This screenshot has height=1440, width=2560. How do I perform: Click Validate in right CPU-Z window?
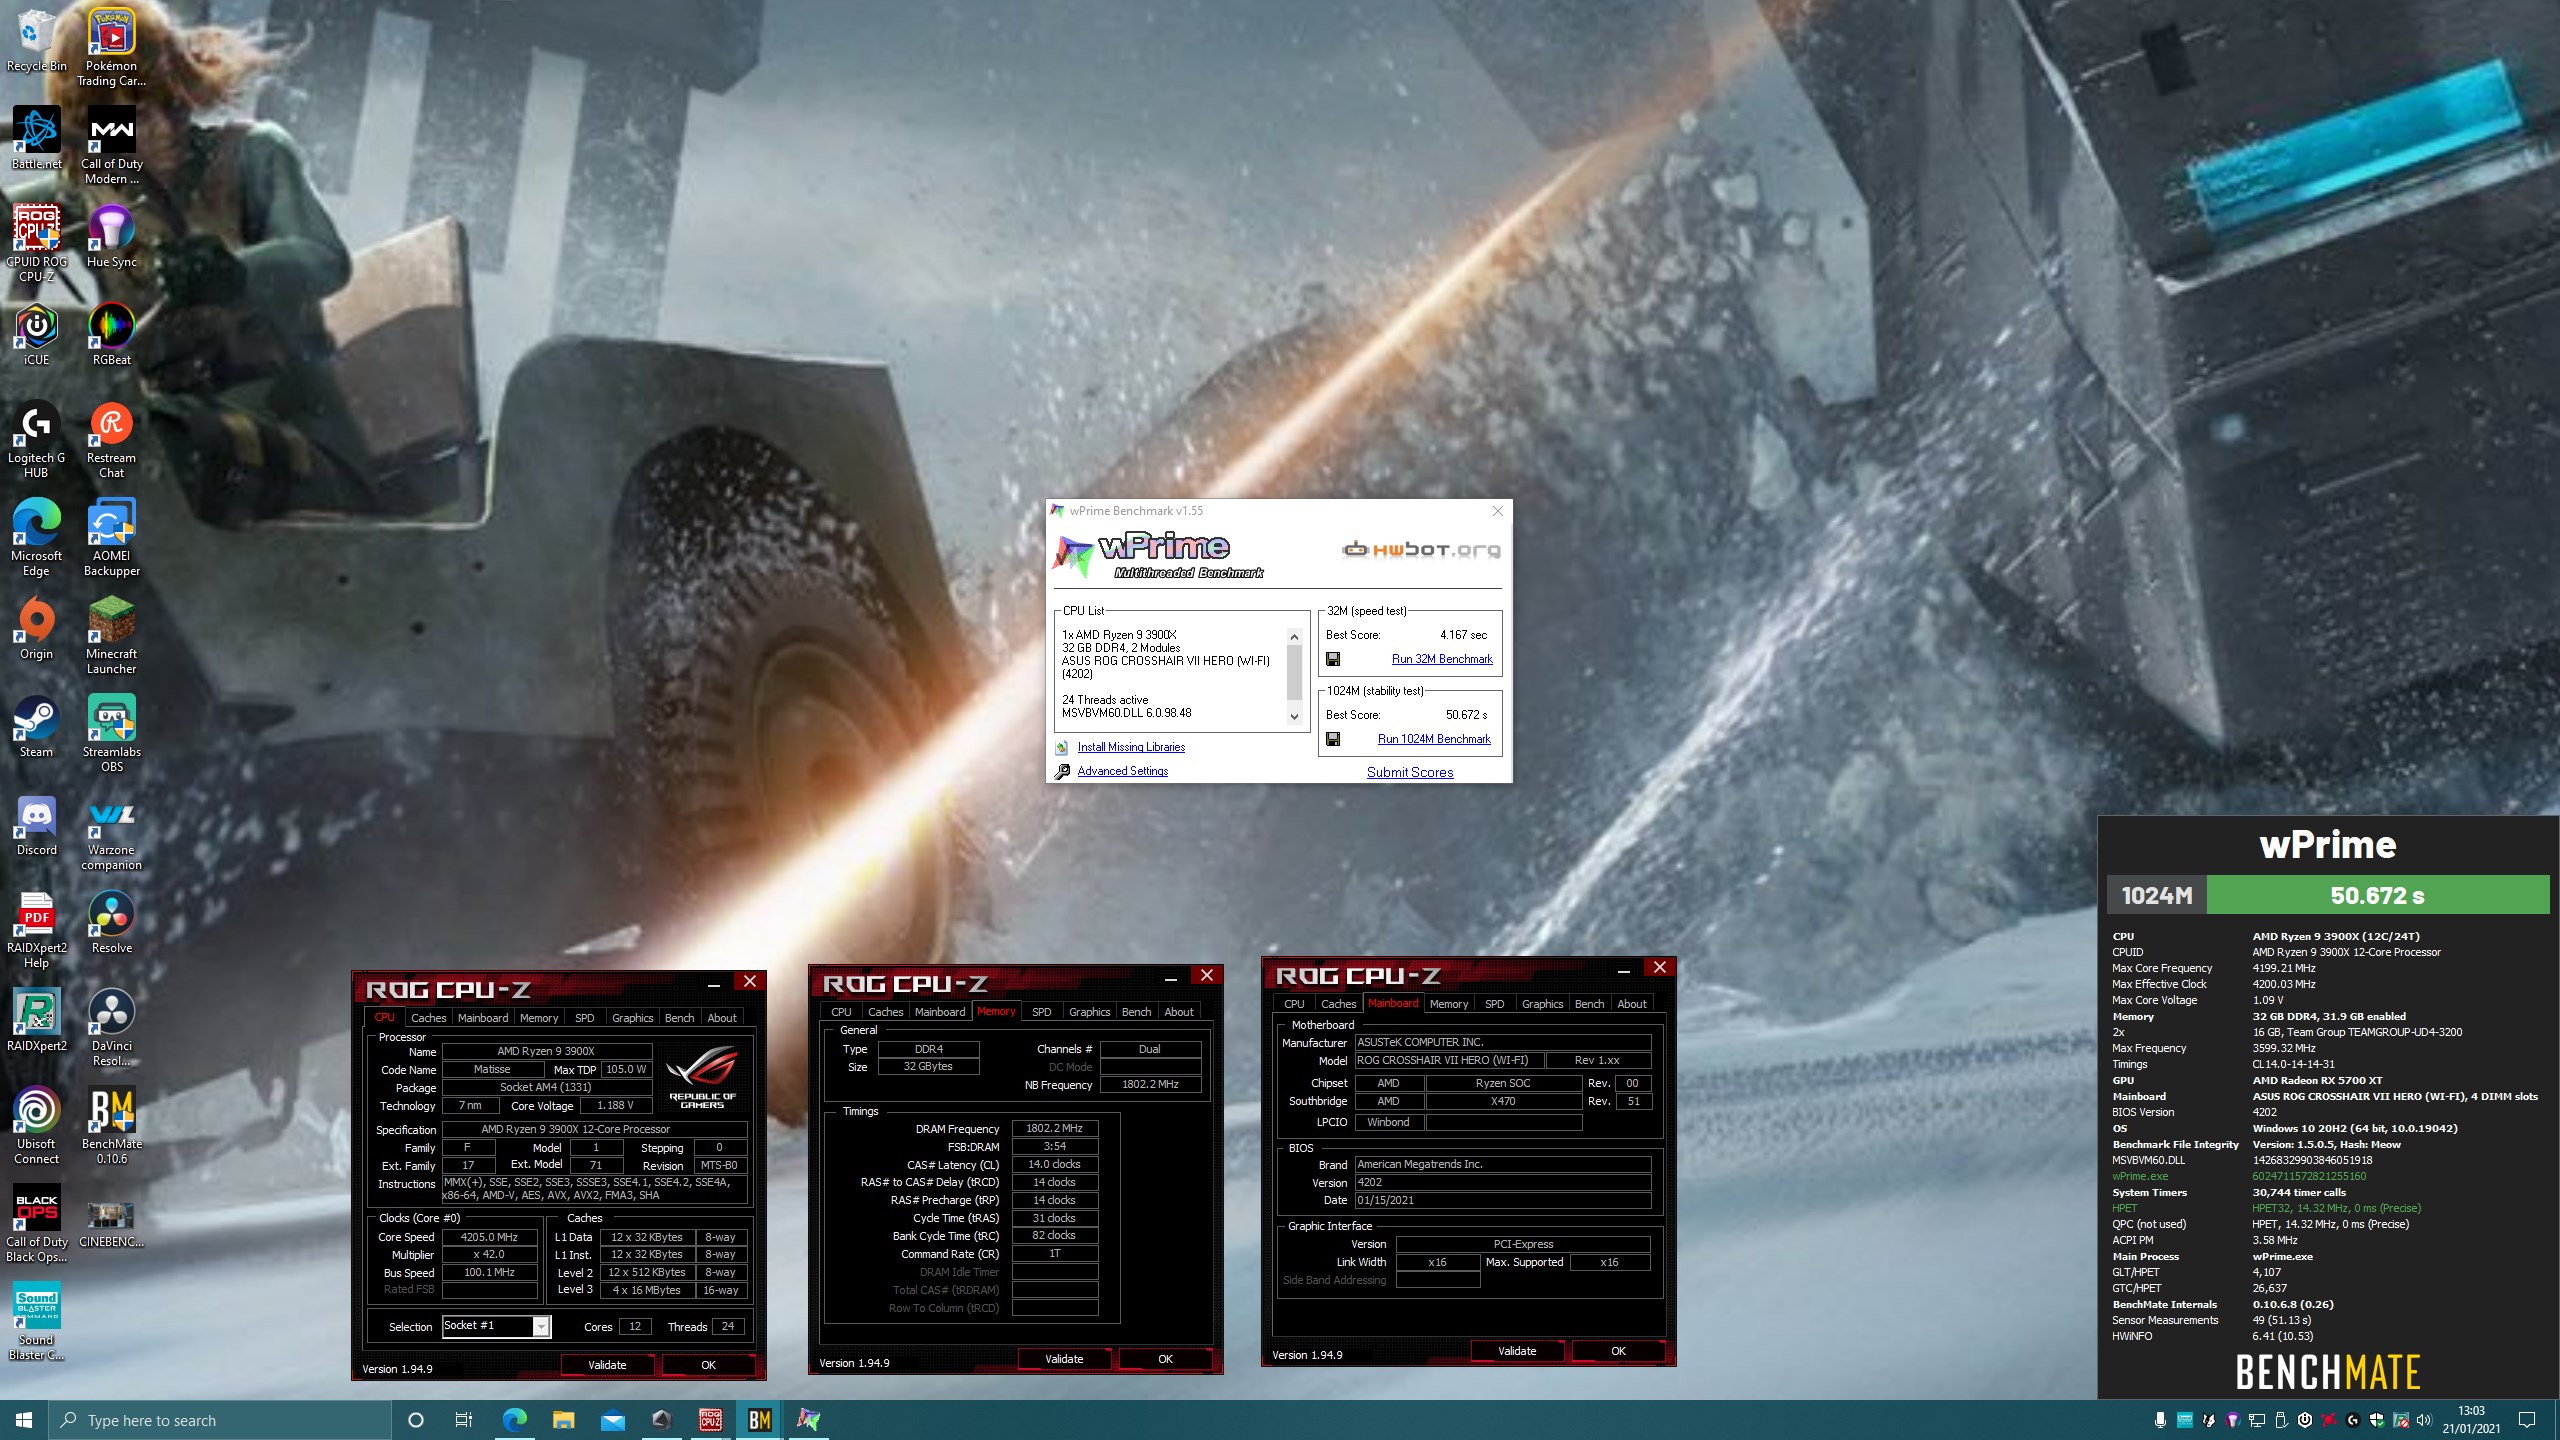click(x=1517, y=1351)
